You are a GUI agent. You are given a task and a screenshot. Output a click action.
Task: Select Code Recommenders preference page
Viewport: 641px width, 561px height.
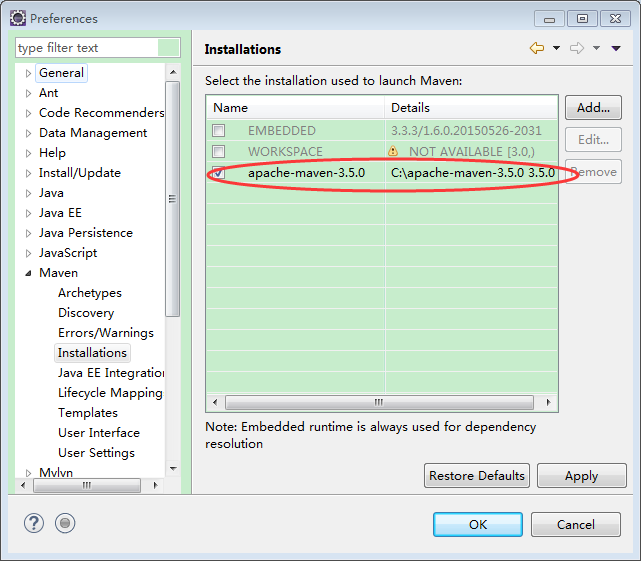101,112
